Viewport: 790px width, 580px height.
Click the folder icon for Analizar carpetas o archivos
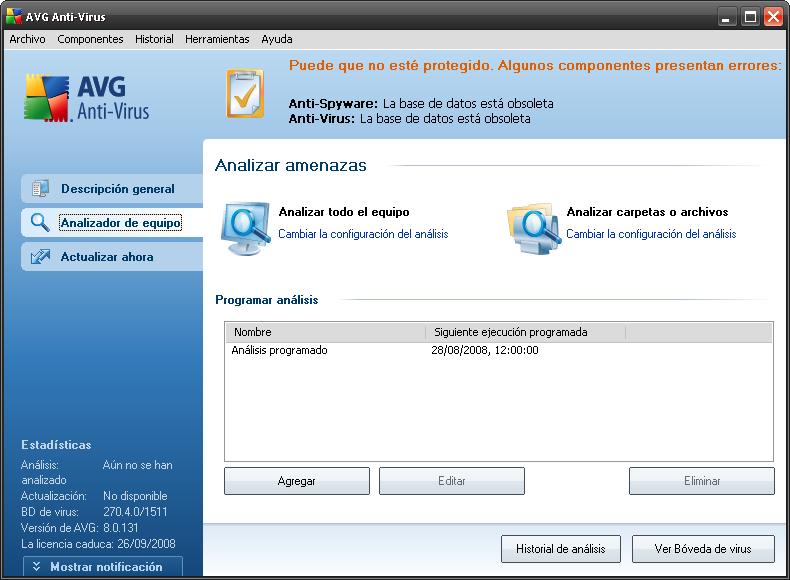coord(534,229)
